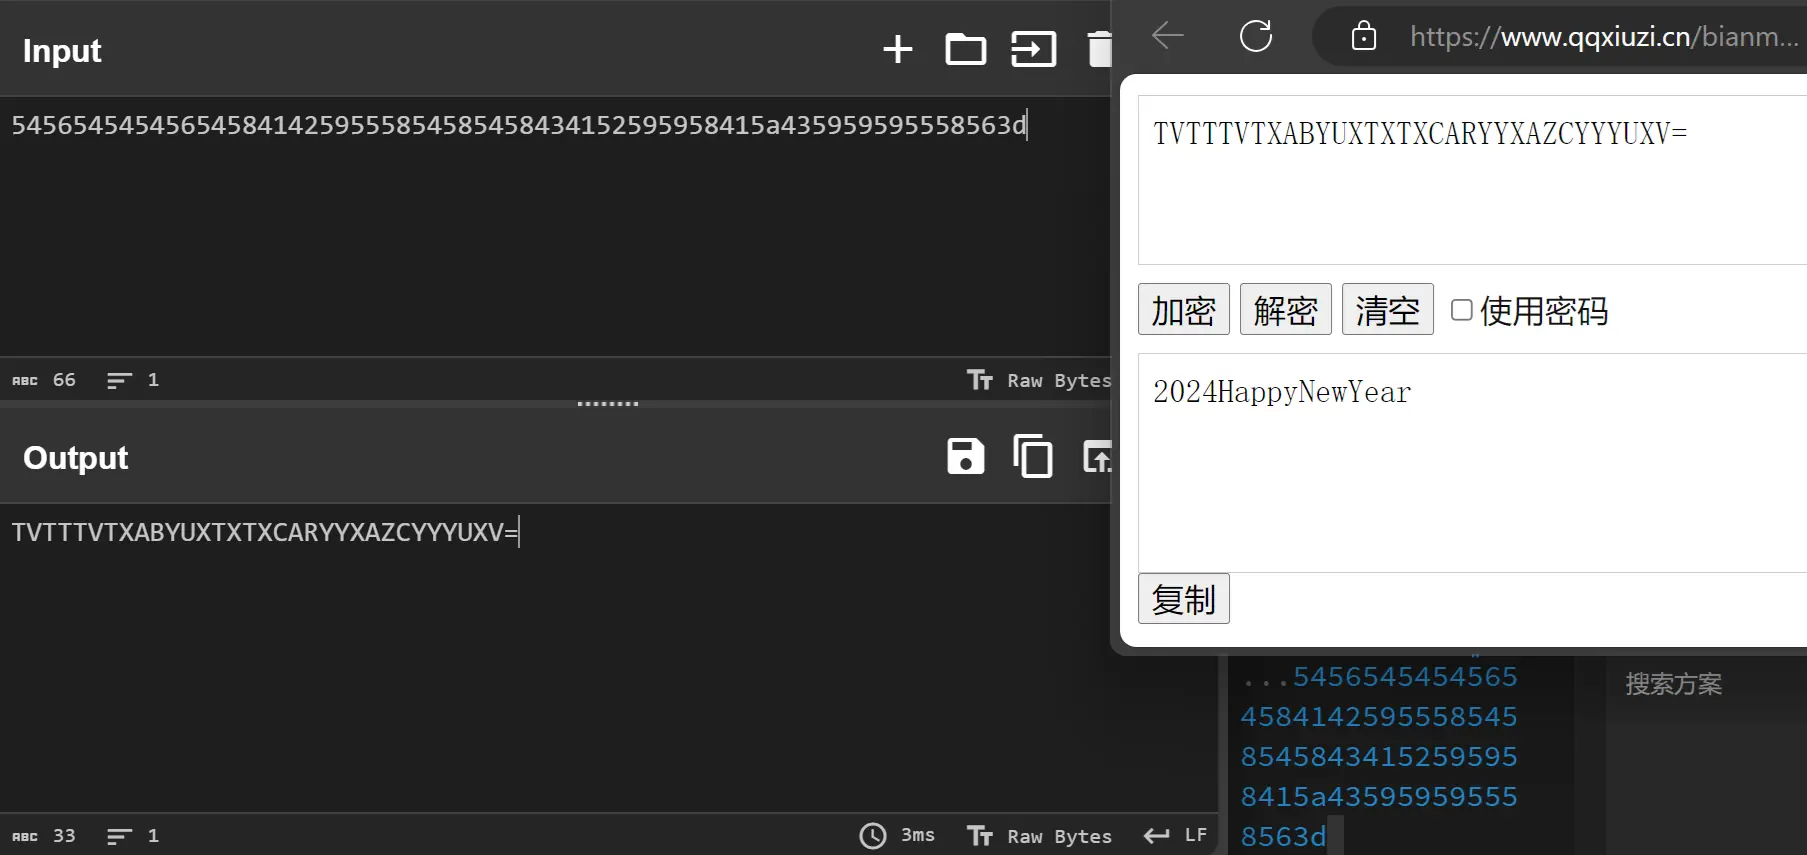Open folder as input icon

pyautogui.click(x=965, y=49)
